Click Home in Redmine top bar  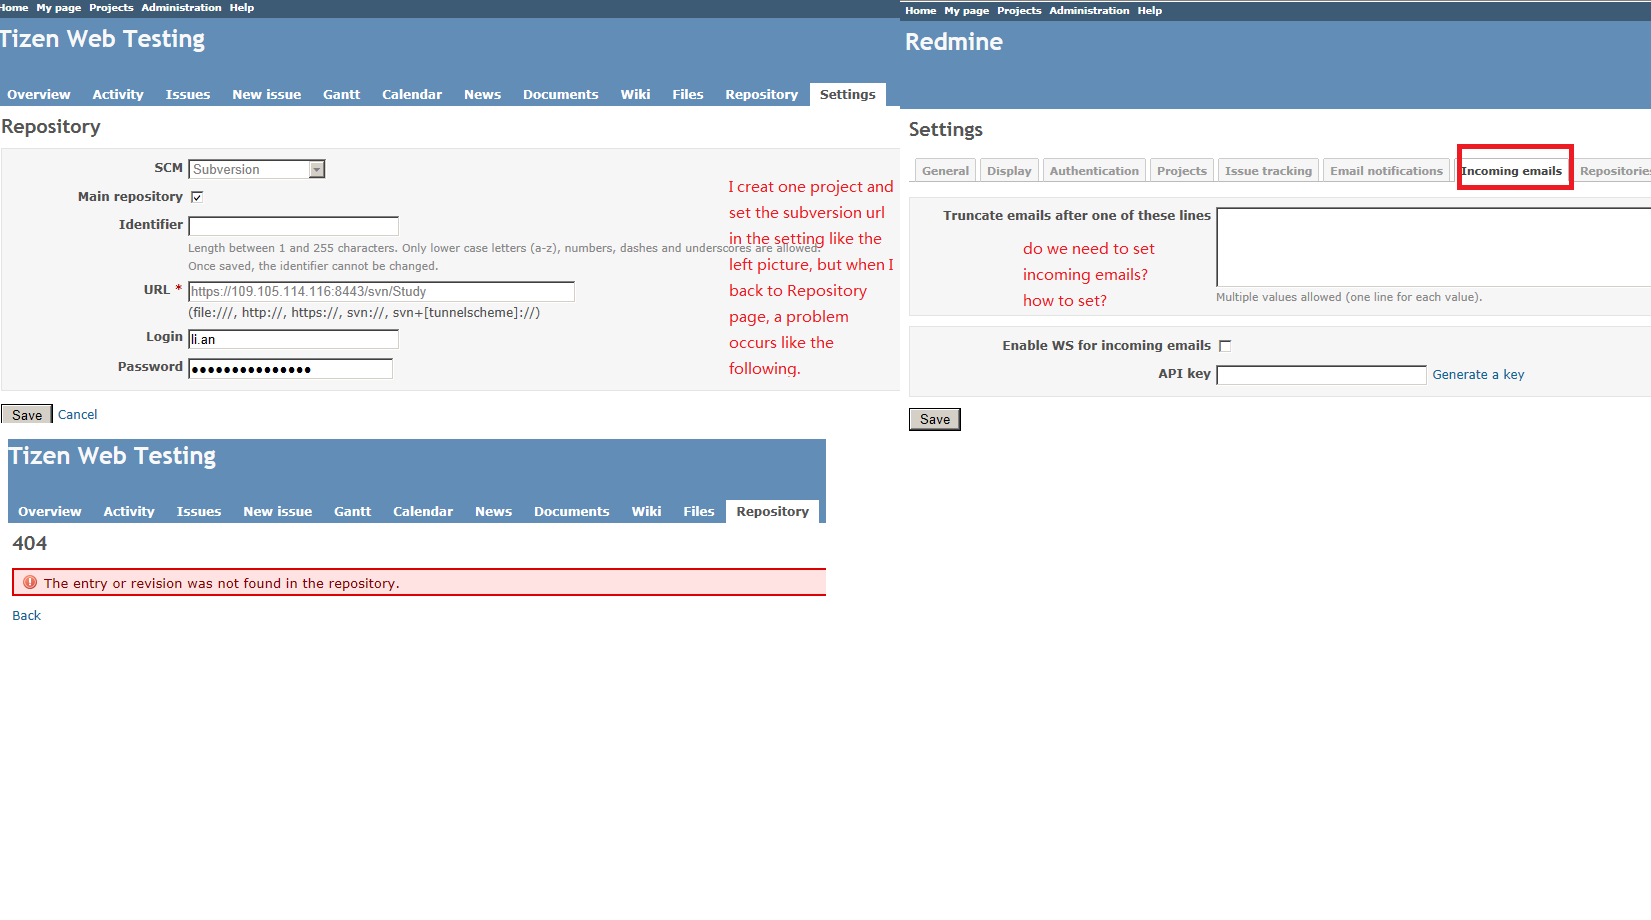(x=920, y=10)
